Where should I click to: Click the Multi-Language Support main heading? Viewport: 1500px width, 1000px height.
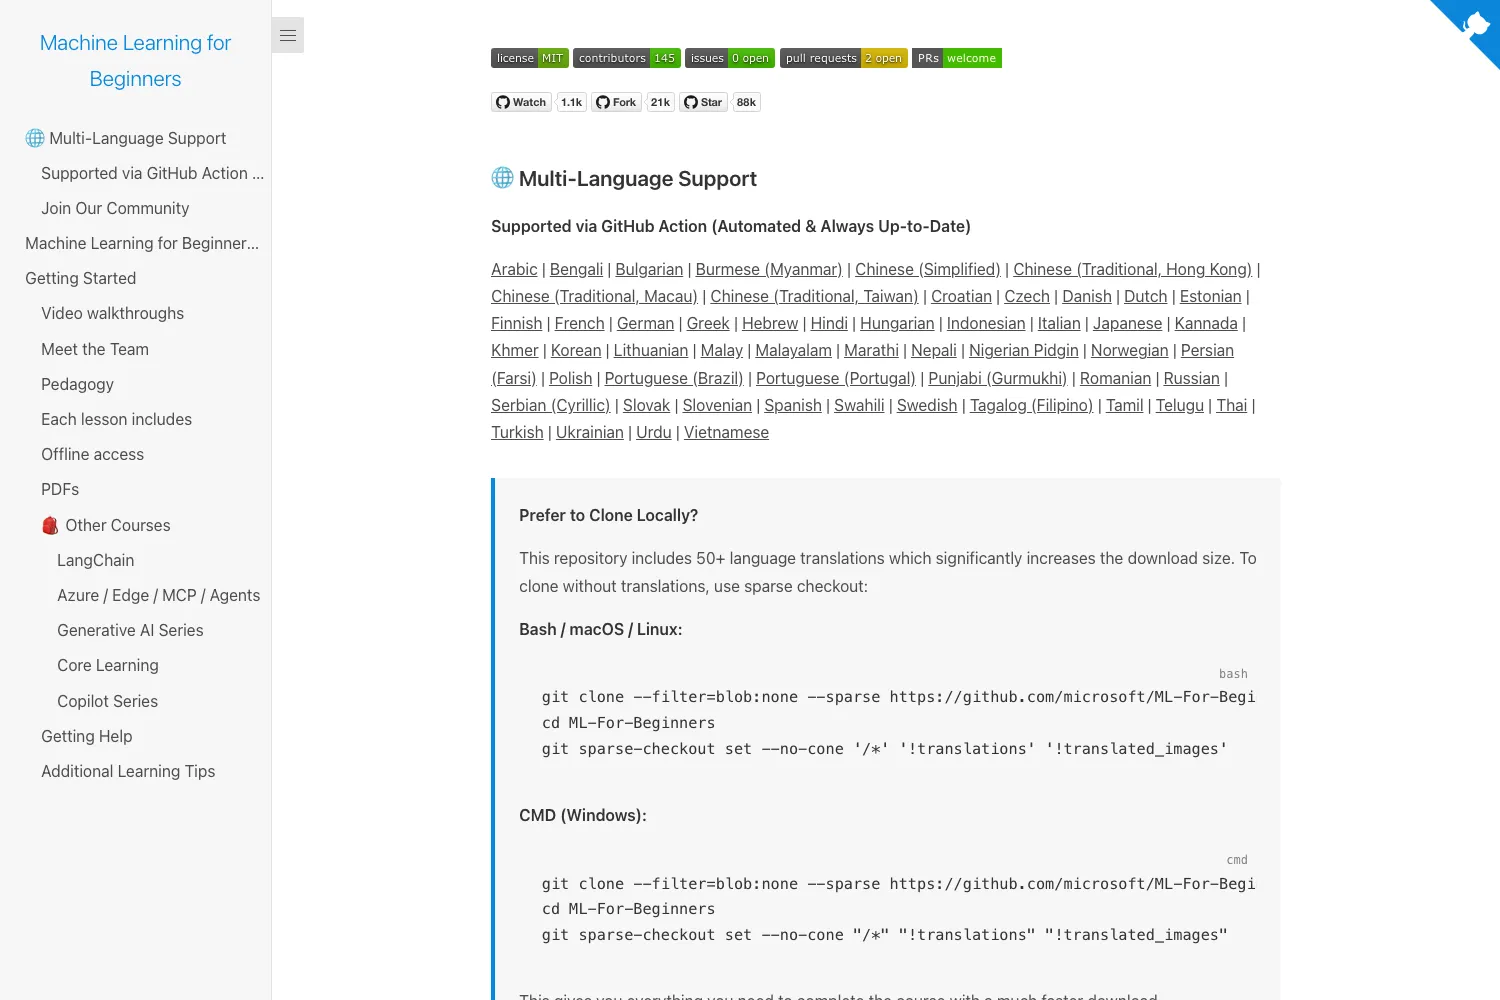click(624, 178)
